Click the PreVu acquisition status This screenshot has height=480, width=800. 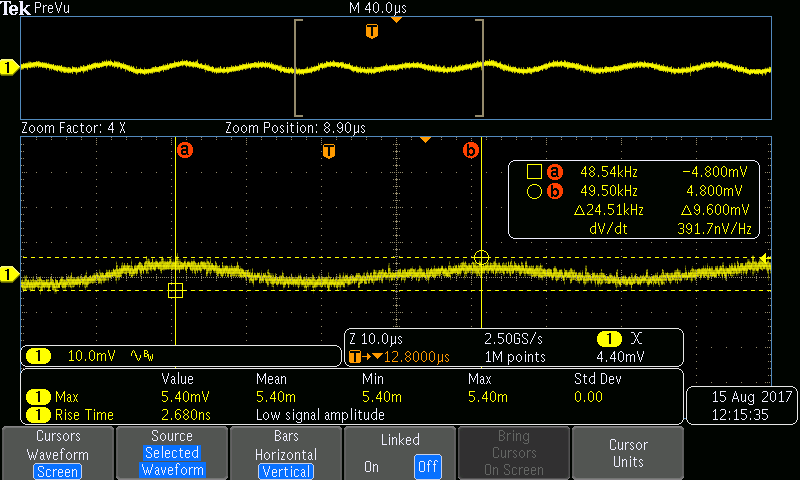pyautogui.click(x=52, y=8)
